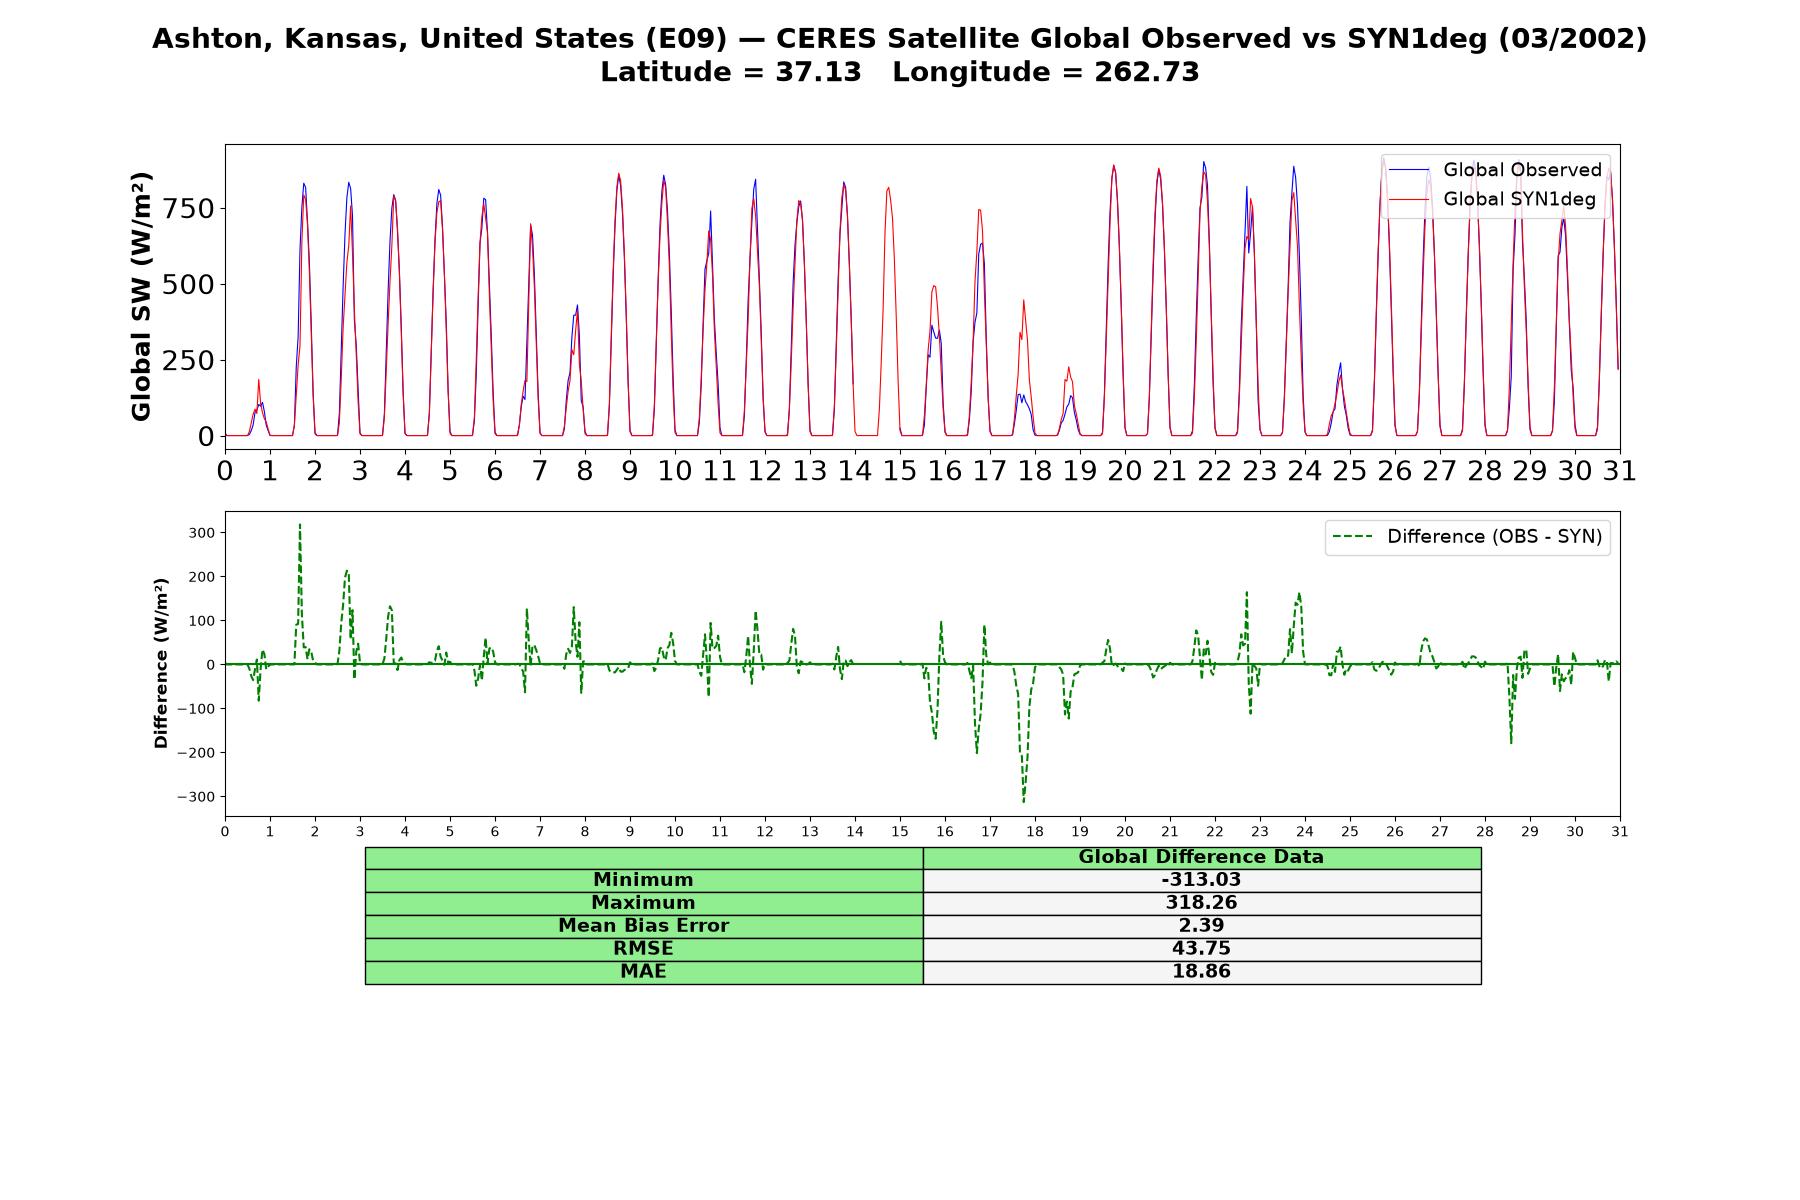Click the Global SW (W/m²) axis label
Image resolution: width=1800 pixels, height=1200 pixels.
[x=141, y=296]
